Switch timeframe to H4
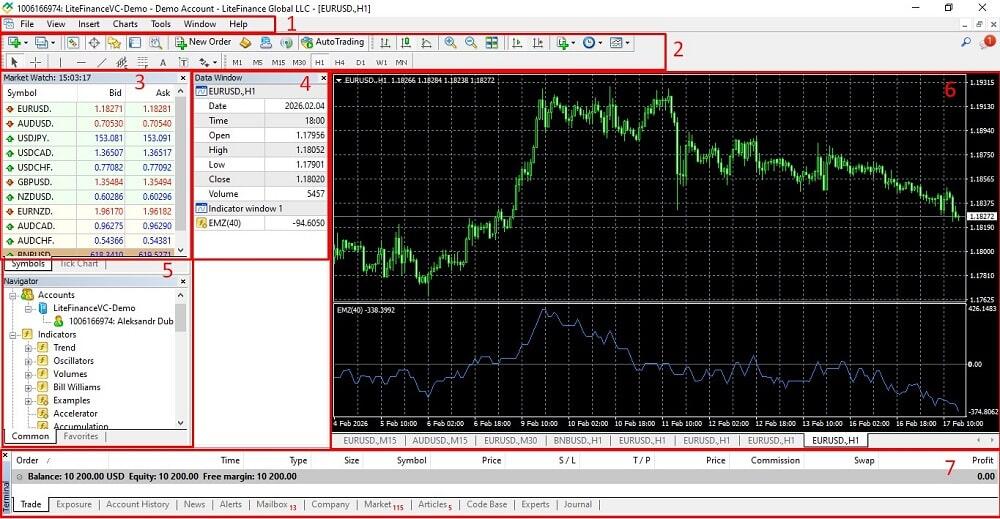 coord(339,62)
